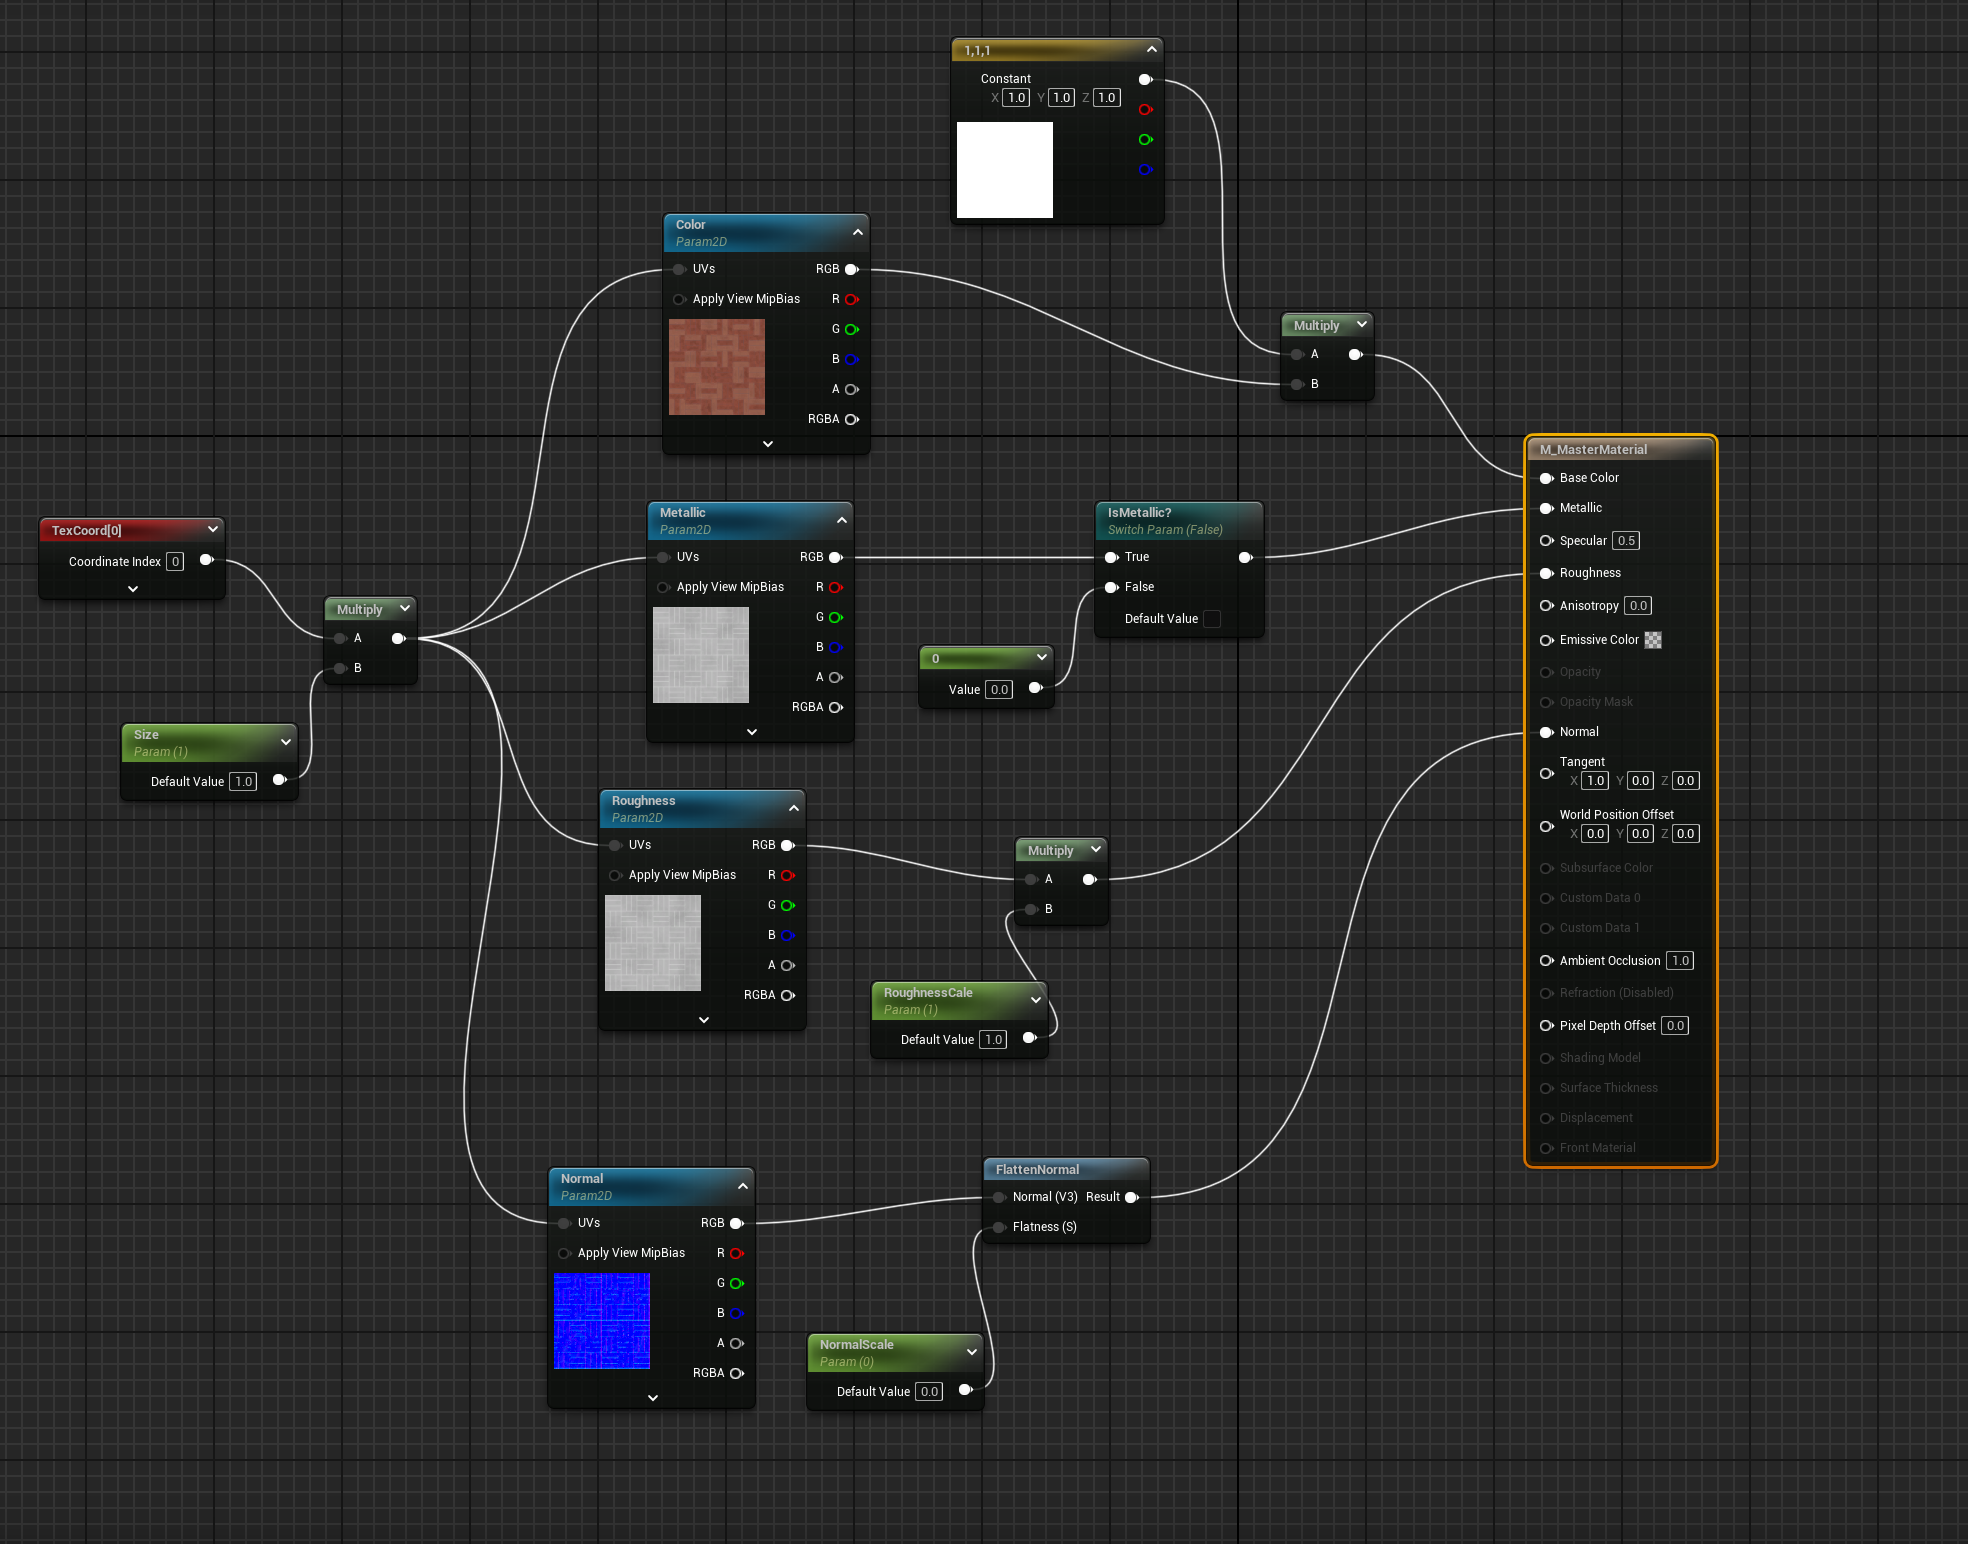This screenshot has height=1544, width=1968.
Task: Expand the bottom chevron of Metallic node
Action: (752, 732)
